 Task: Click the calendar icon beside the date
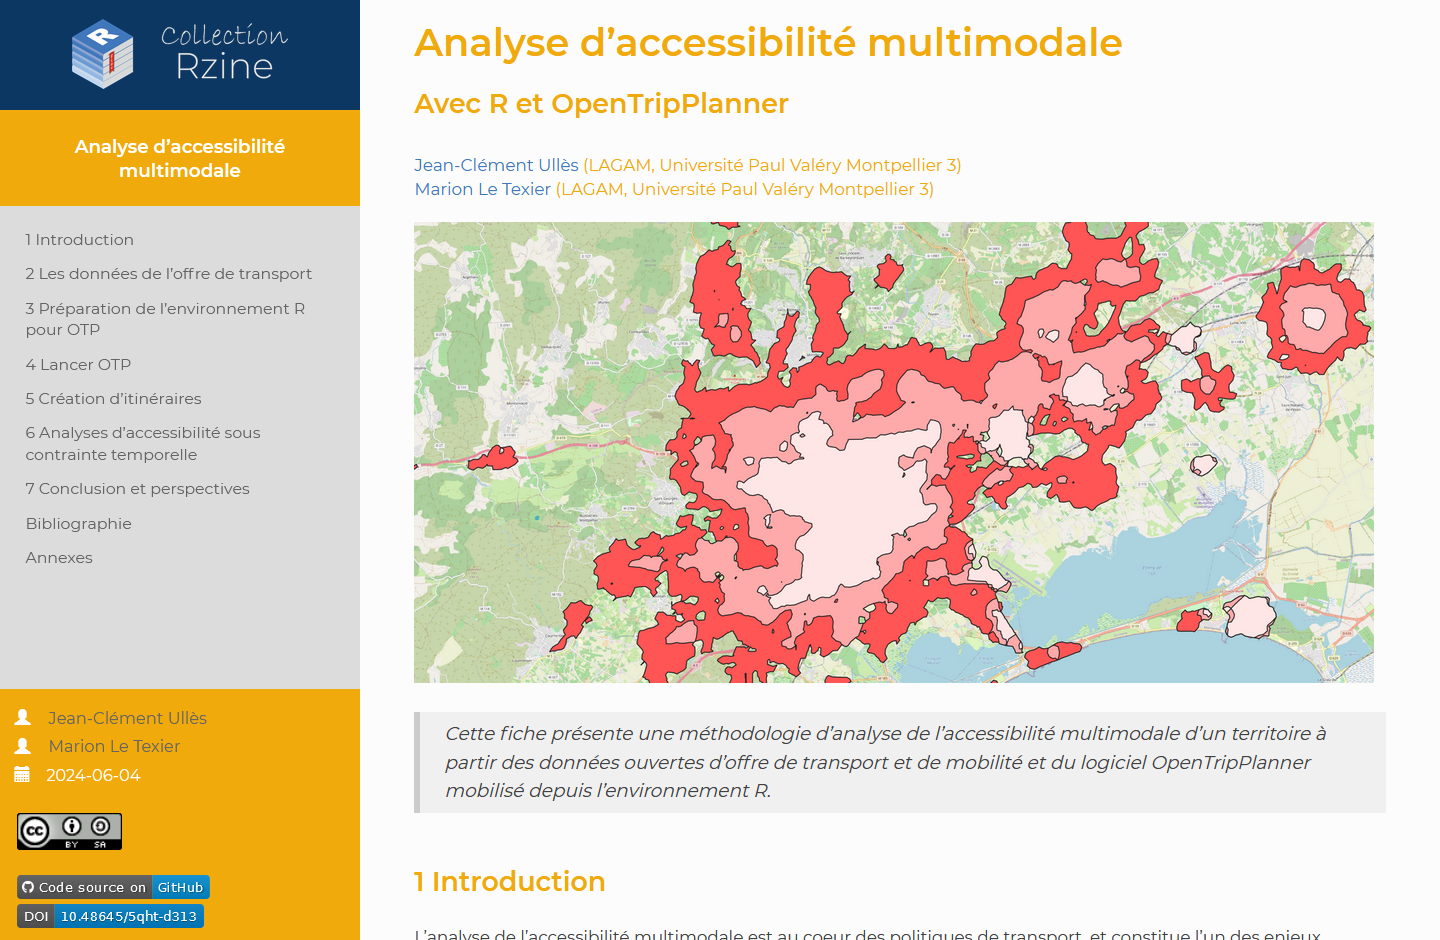(x=22, y=775)
